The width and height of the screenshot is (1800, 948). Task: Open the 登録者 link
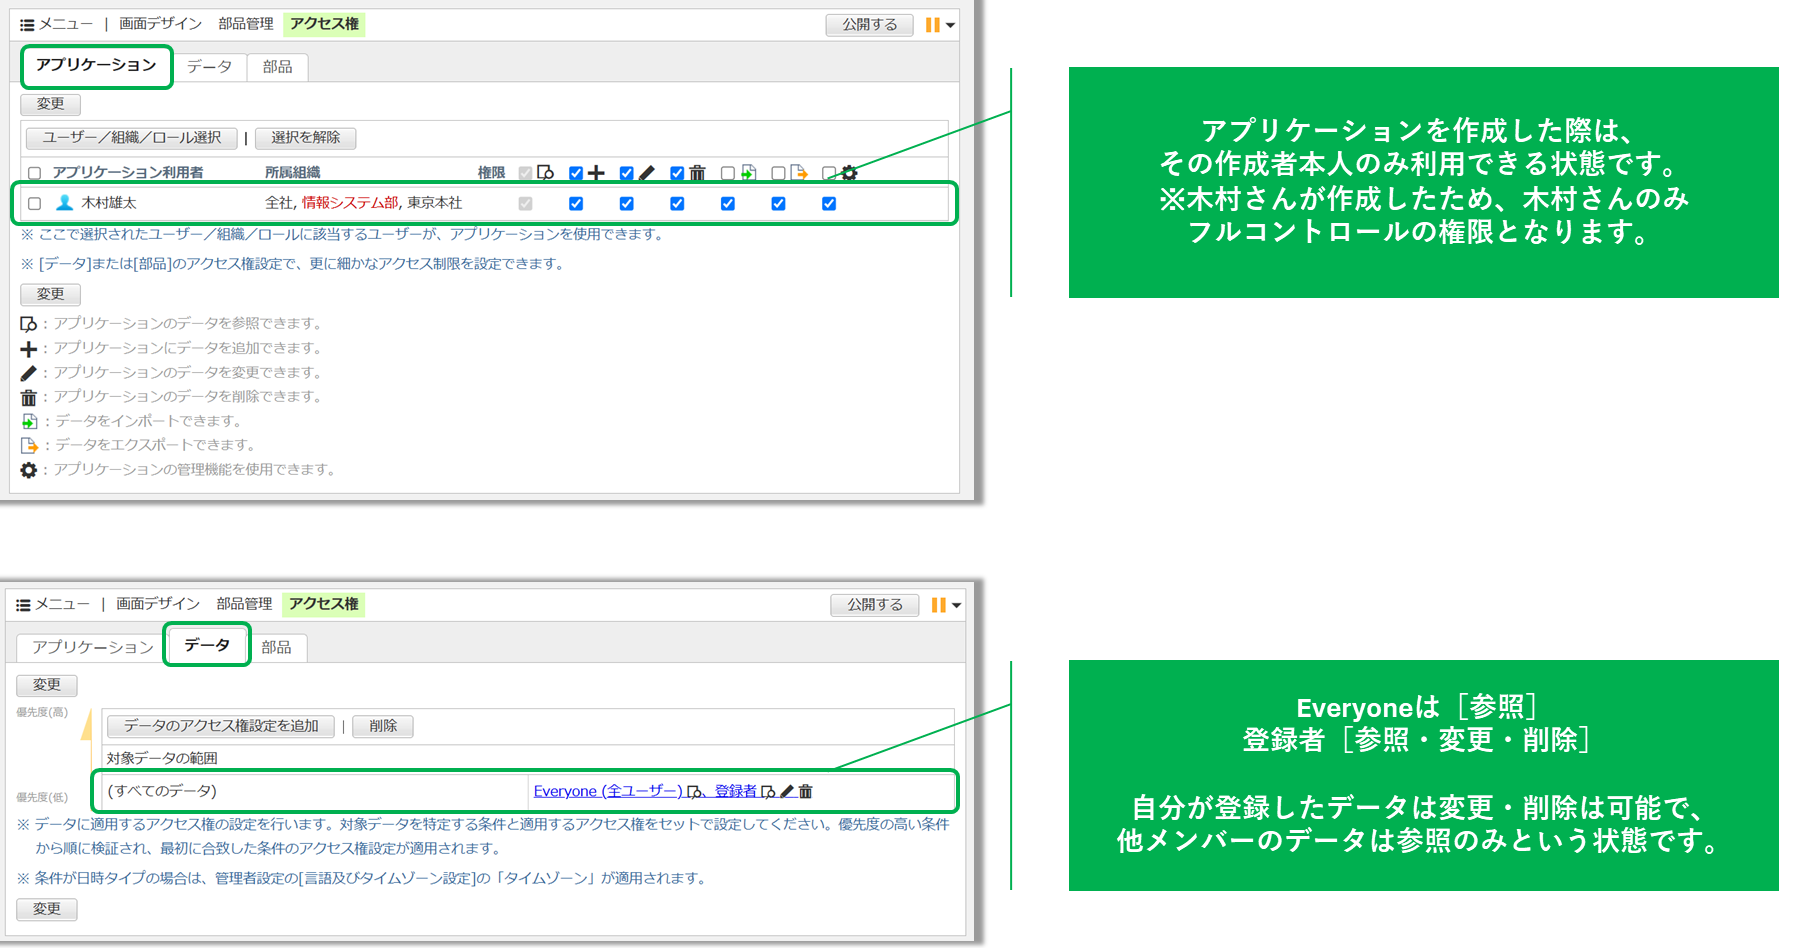pyautogui.click(x=736, y=791)
